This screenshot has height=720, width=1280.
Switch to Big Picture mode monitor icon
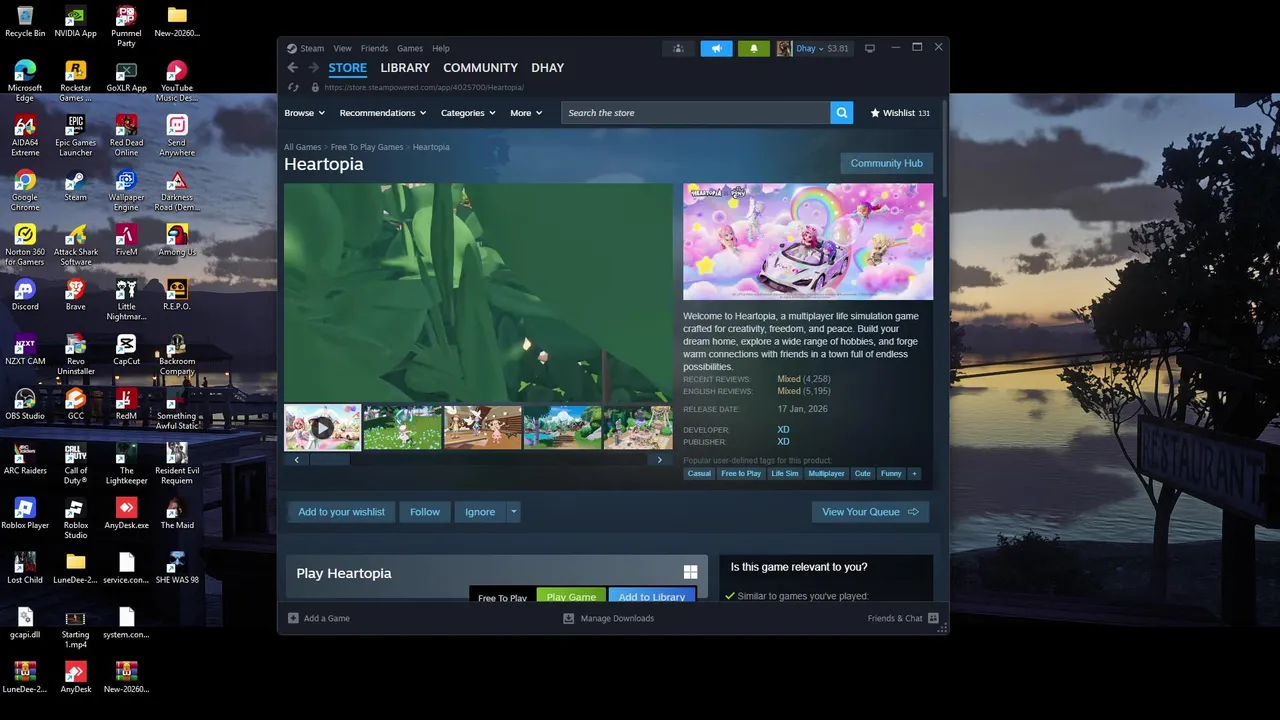tap(870, 48)
